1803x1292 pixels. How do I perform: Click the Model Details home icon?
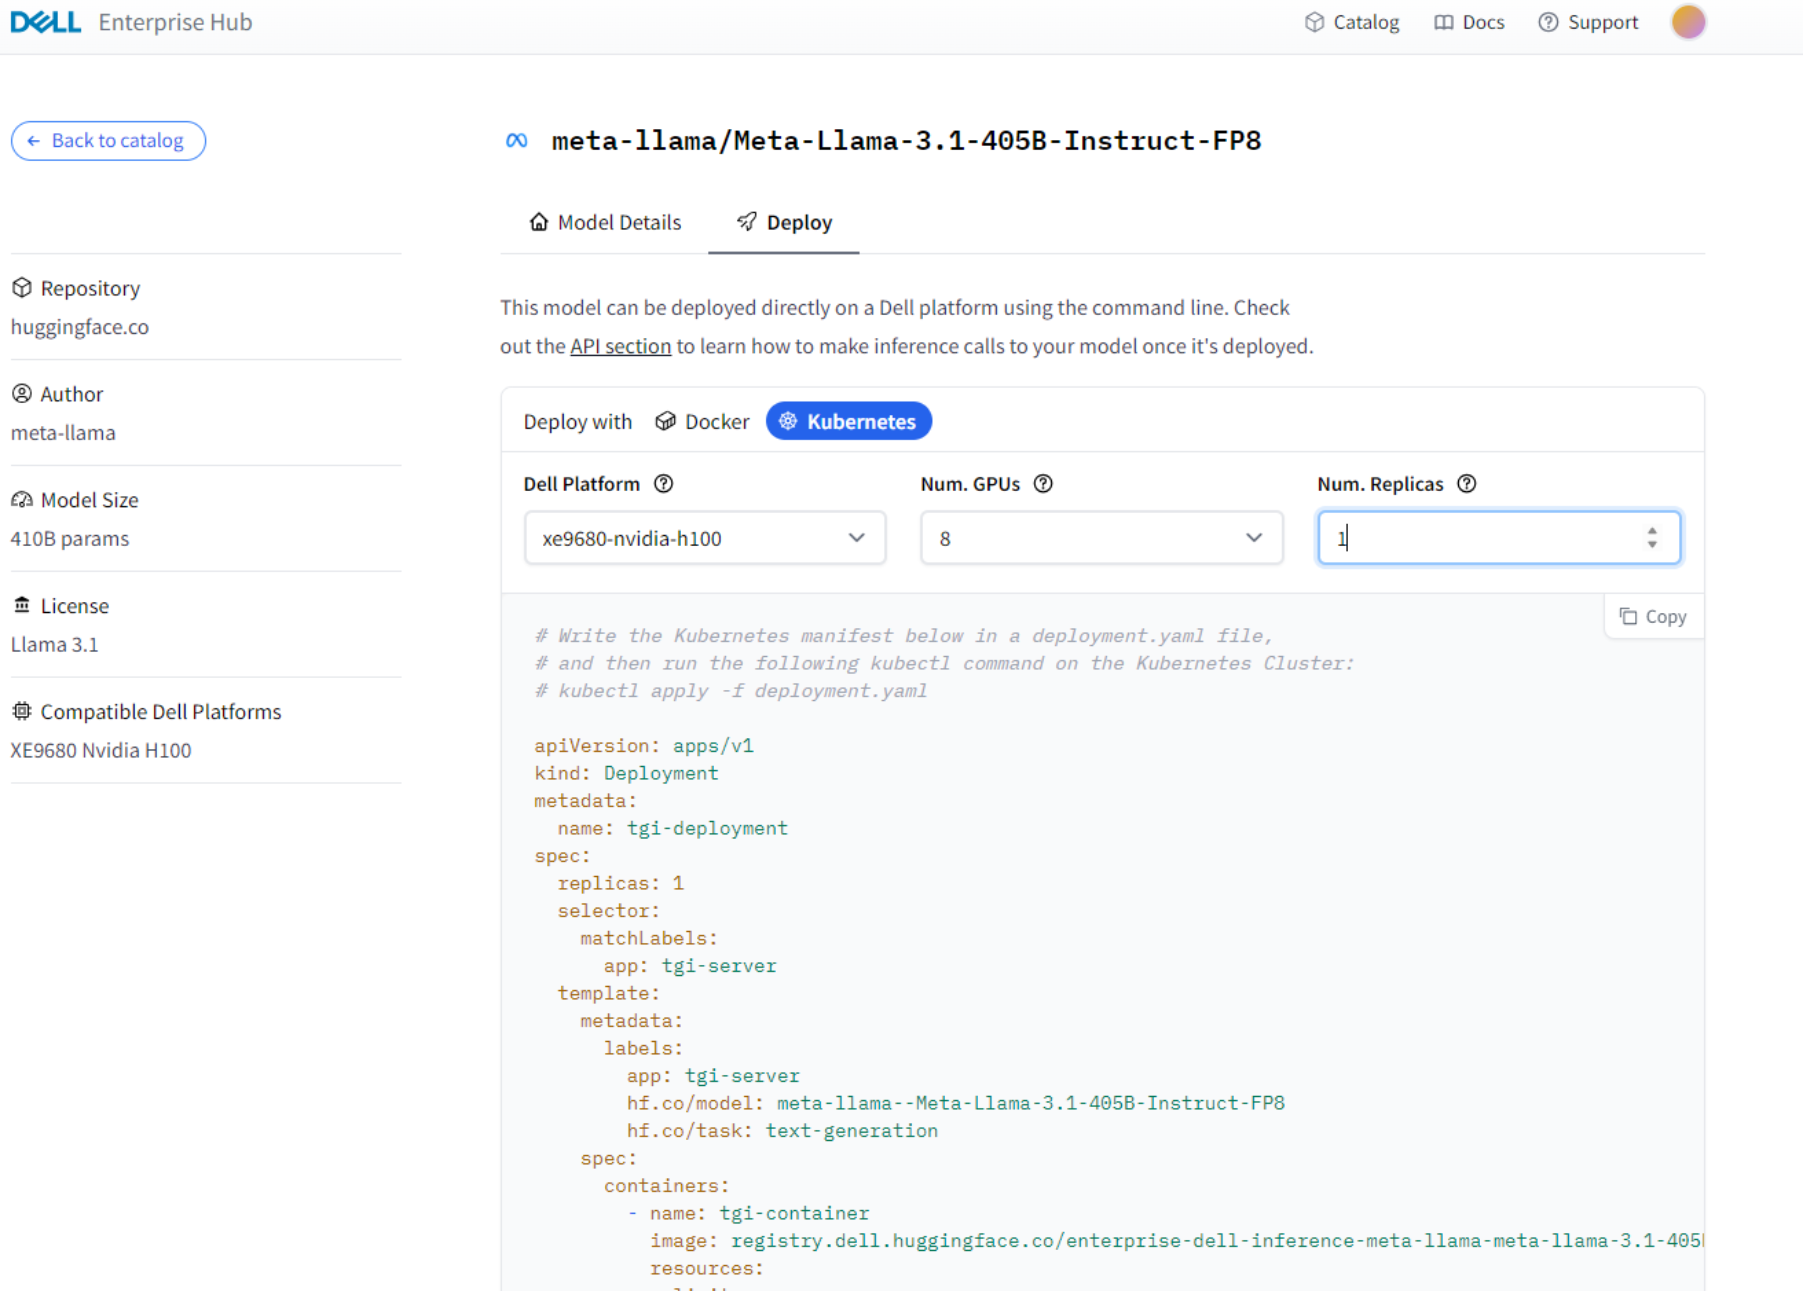(539, 222)
